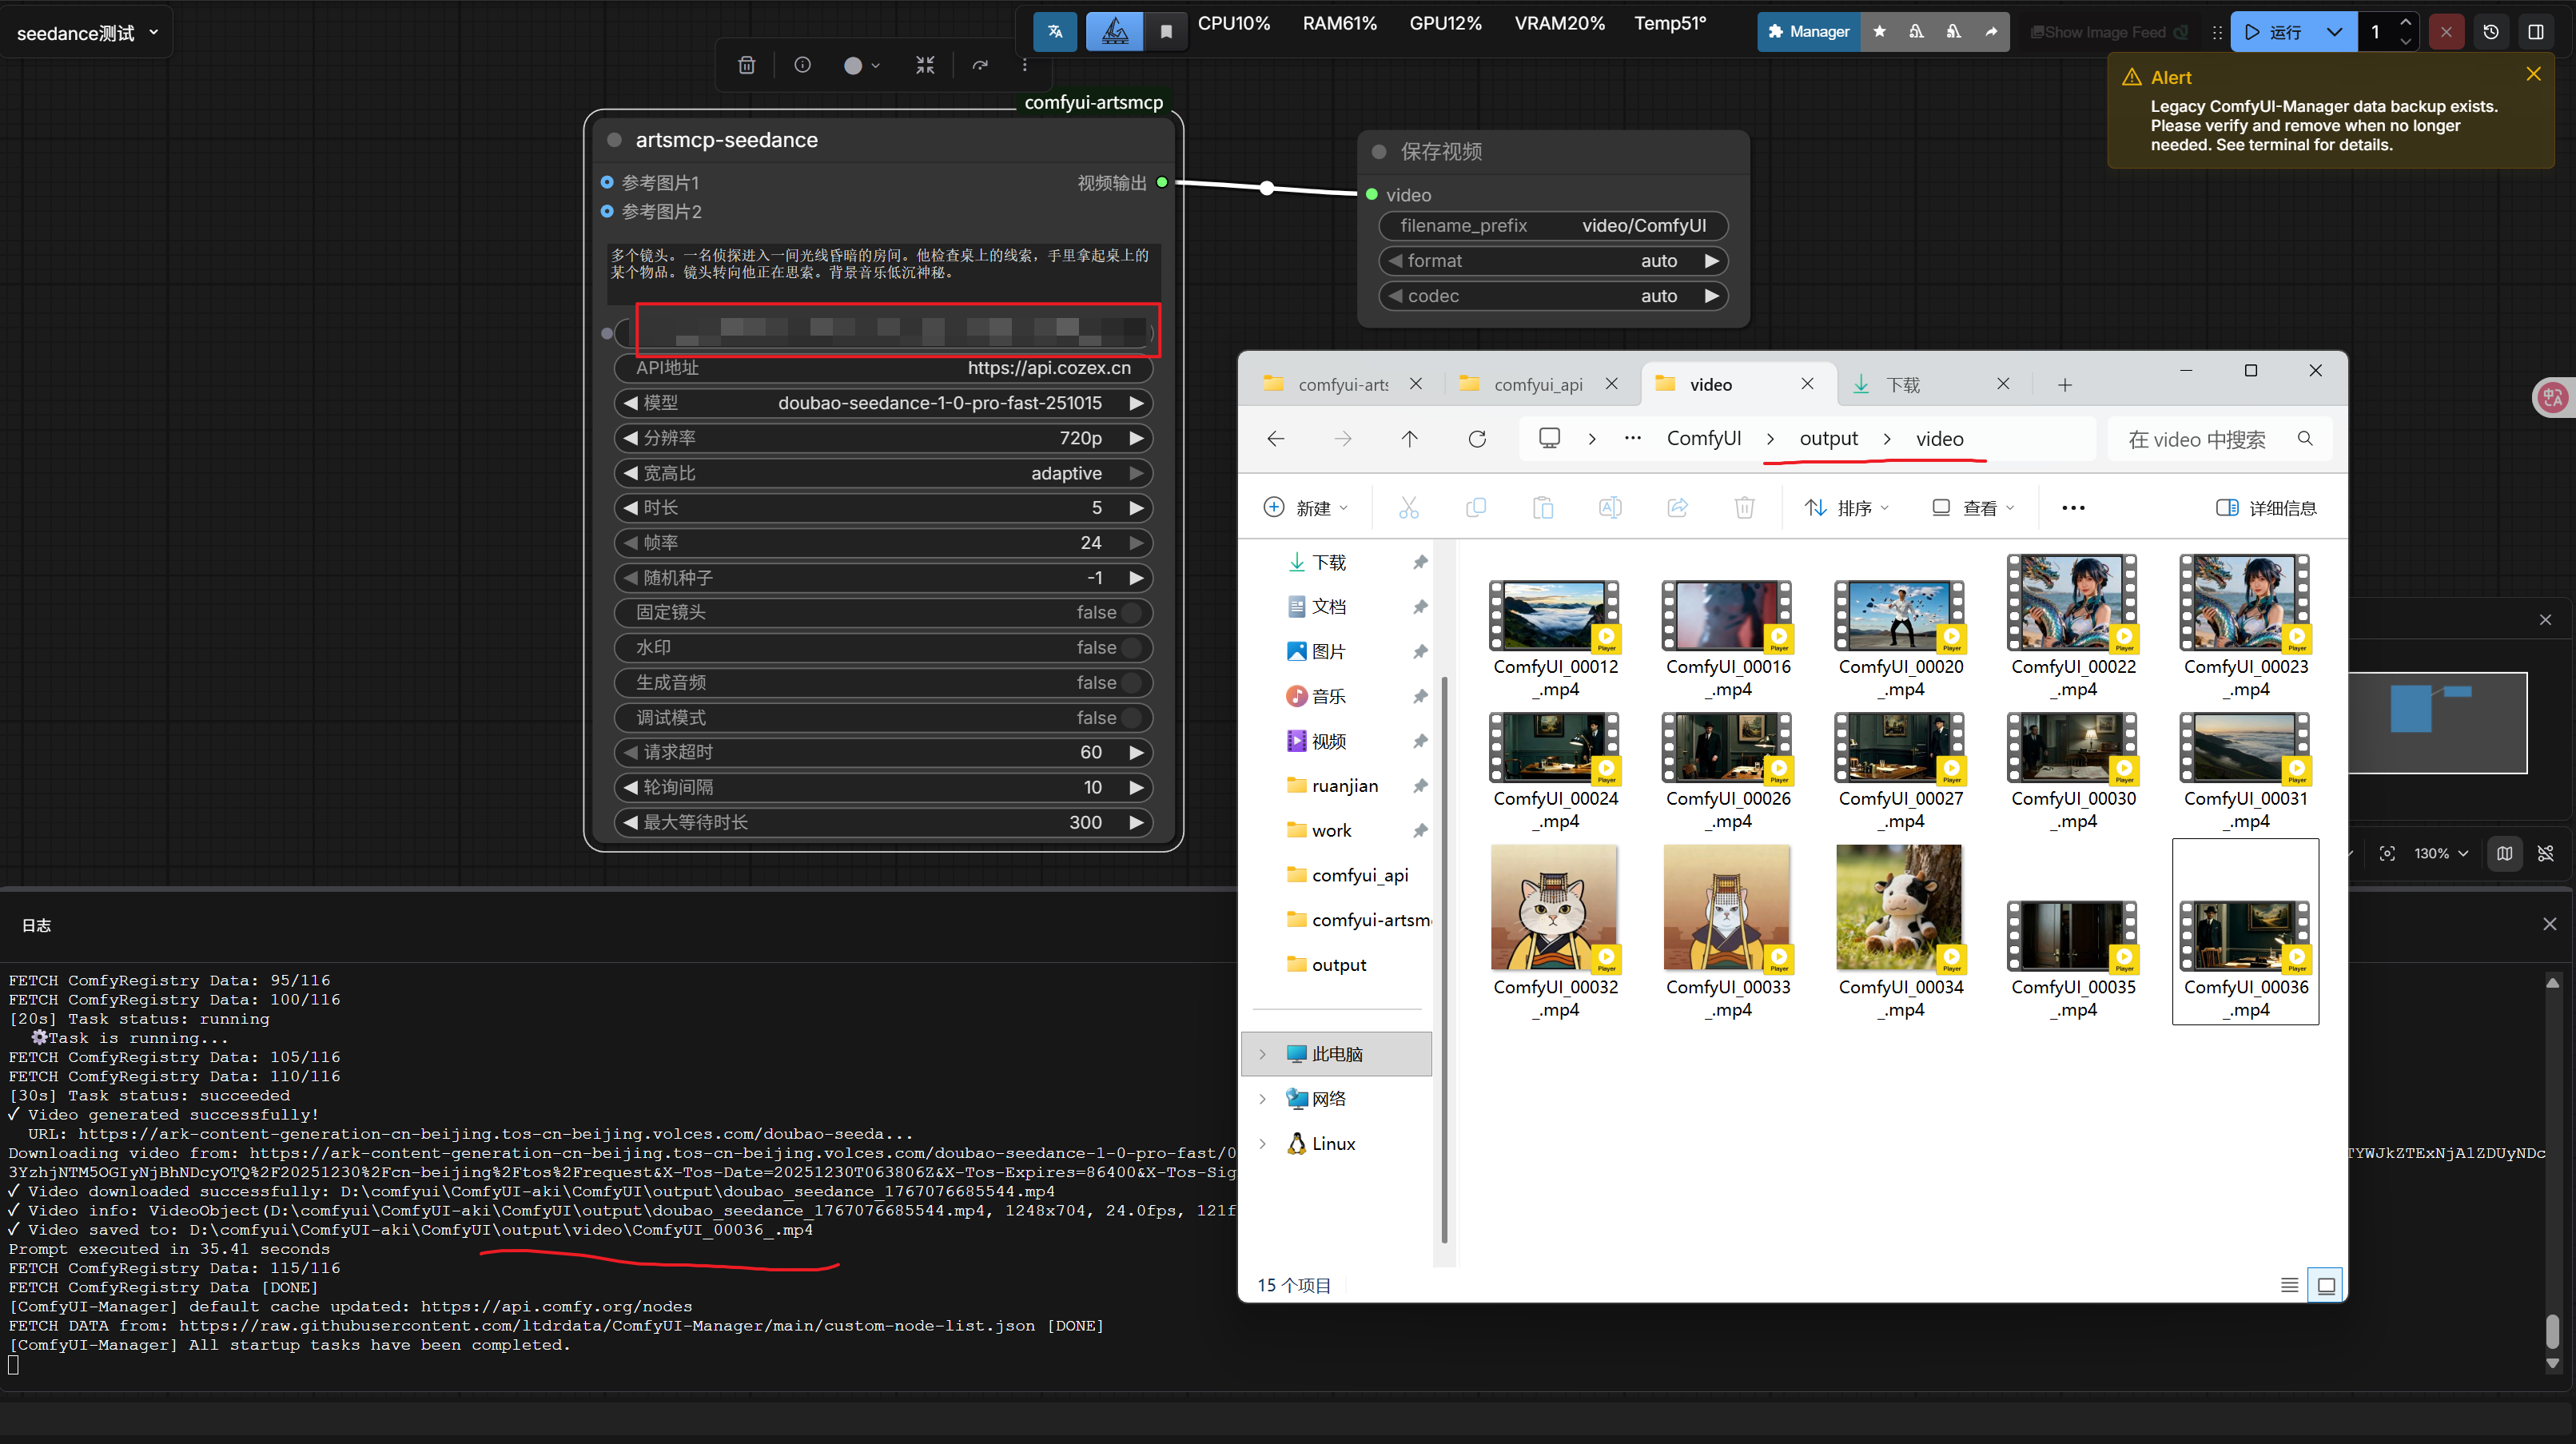Viewport: 2576px width, 1444px height.
Task: Switch to the comfyui_api explorer tab
Action: coord(1537,385)
